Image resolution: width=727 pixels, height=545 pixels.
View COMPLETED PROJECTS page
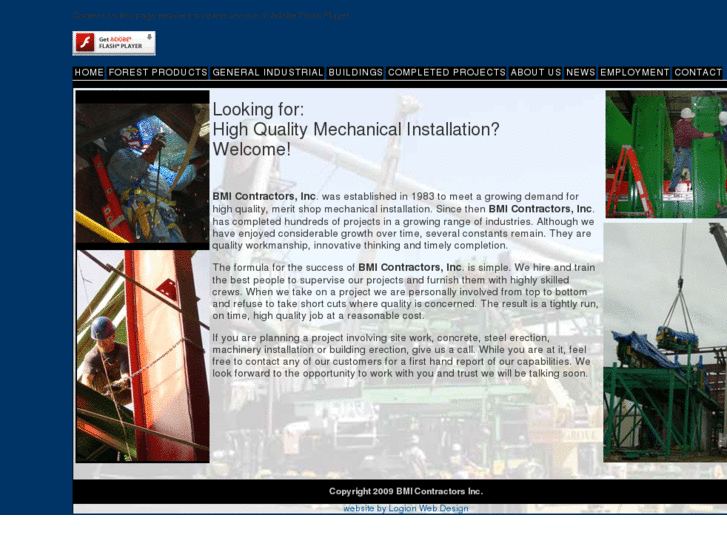tap(446, 73)
